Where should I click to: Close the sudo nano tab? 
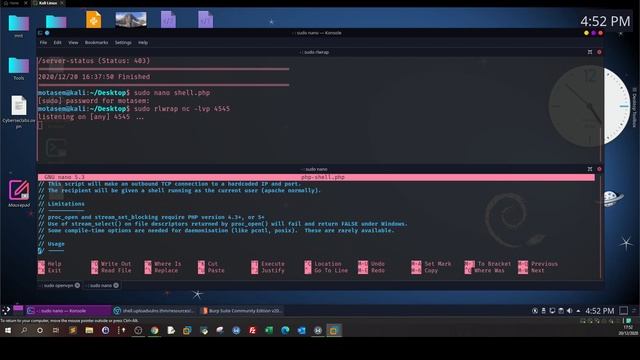tap(116, 285)
